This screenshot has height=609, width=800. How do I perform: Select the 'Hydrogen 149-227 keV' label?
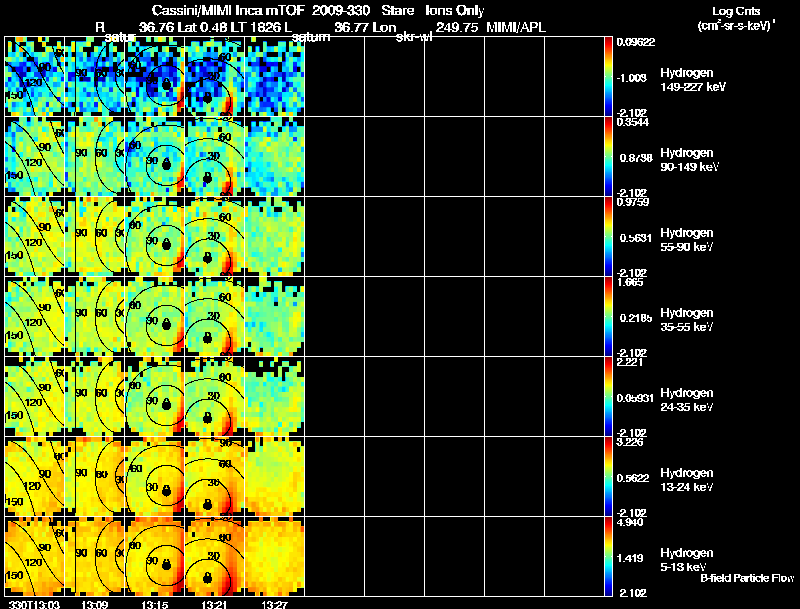(x=693, y=80)
